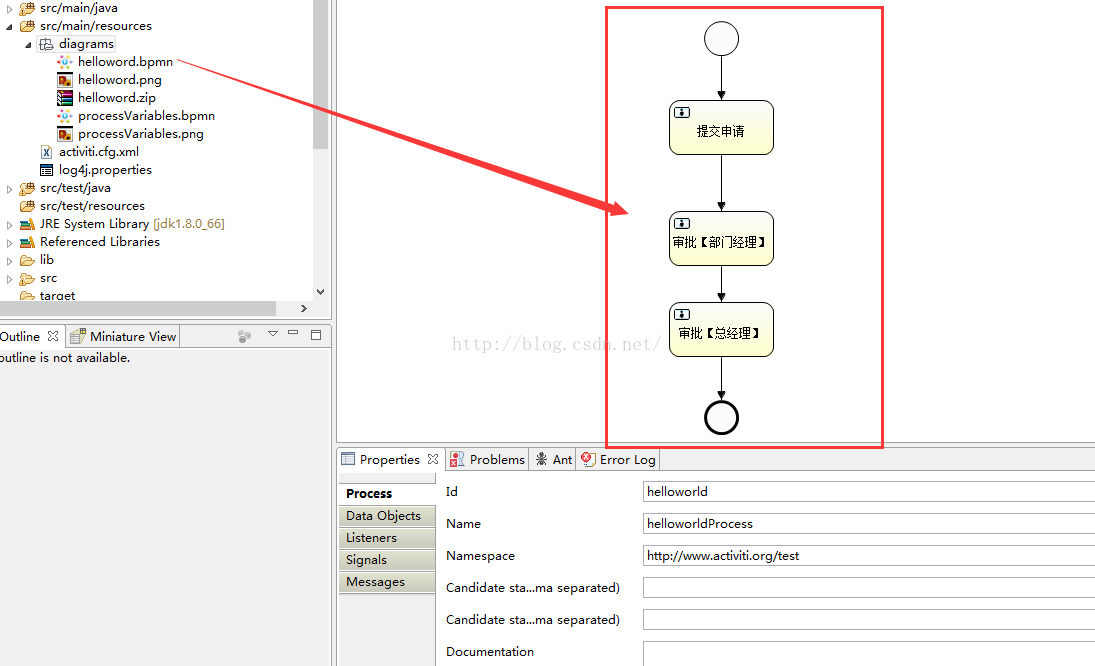The image size is (1095, 666).
Task: Open the Signals section
Action: [387, 560]
